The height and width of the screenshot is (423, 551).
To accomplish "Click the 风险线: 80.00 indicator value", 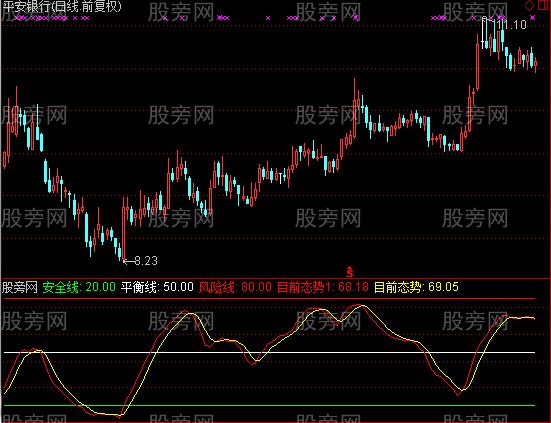I will click(x=235, y=287).
